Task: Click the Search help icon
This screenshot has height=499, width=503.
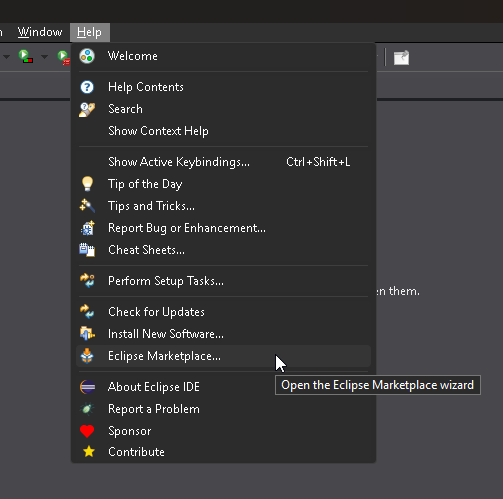Action: [x=87, y=109]
